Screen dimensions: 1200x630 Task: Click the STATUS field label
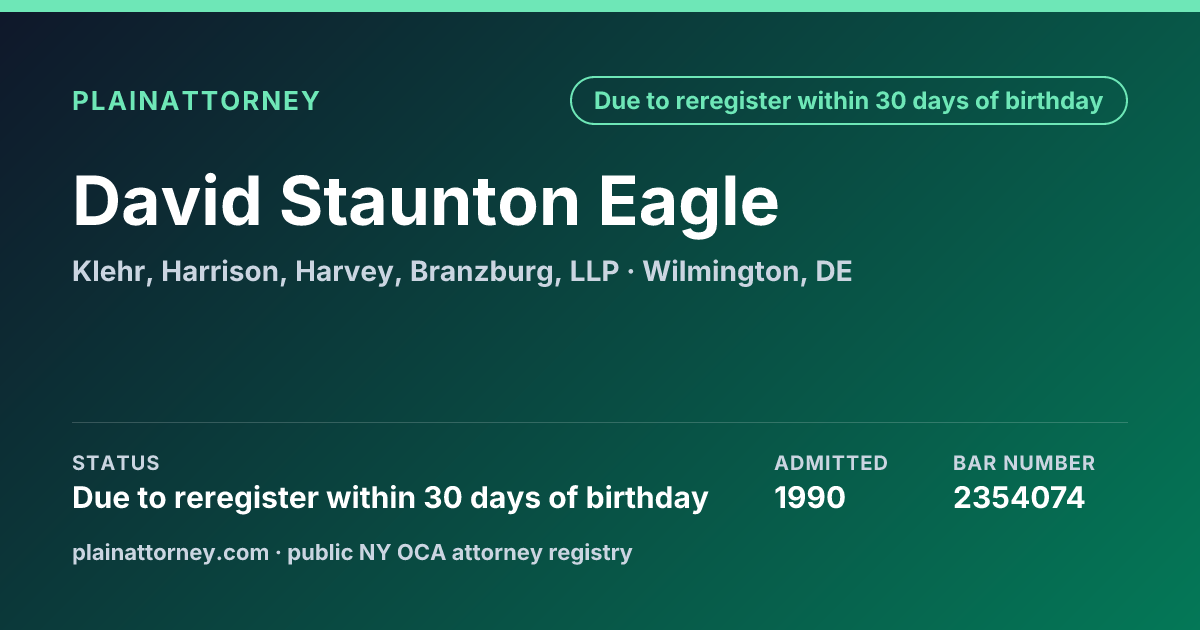click(116, 463)
